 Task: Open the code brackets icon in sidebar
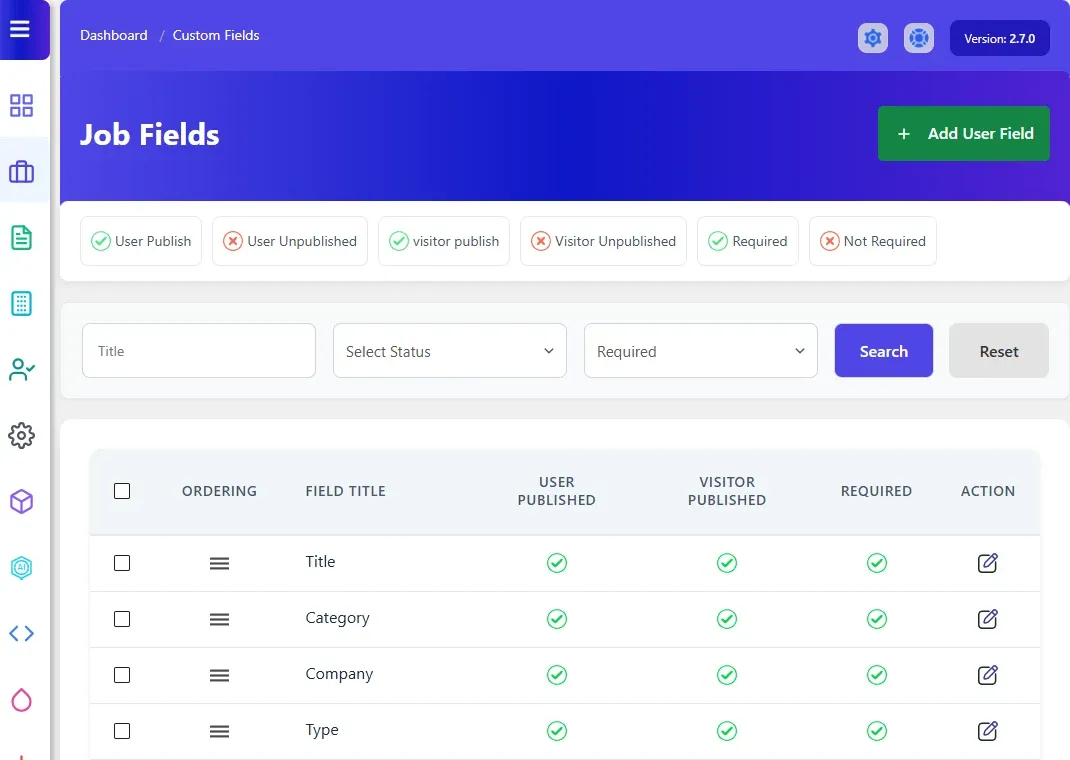tap(21, 633)
